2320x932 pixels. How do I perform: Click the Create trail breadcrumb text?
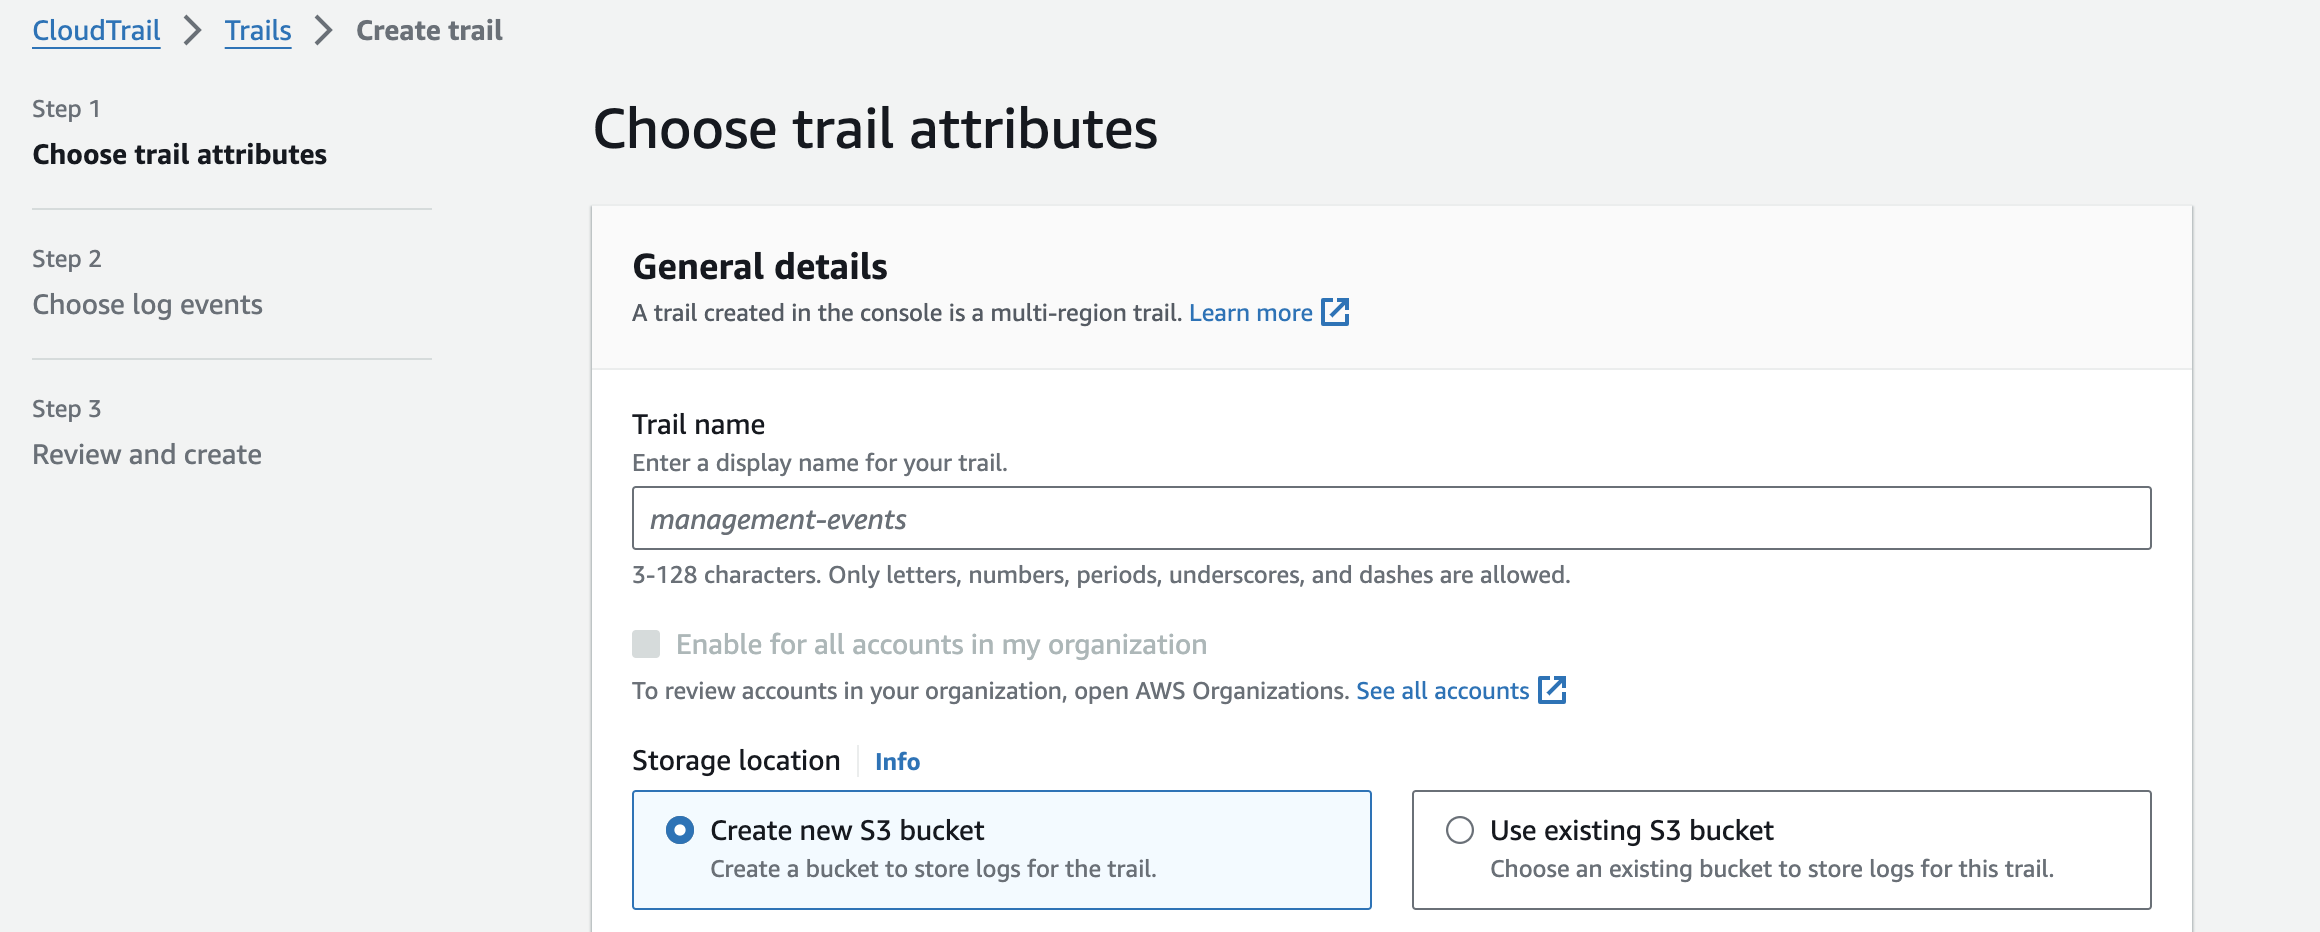pos(429,31)
